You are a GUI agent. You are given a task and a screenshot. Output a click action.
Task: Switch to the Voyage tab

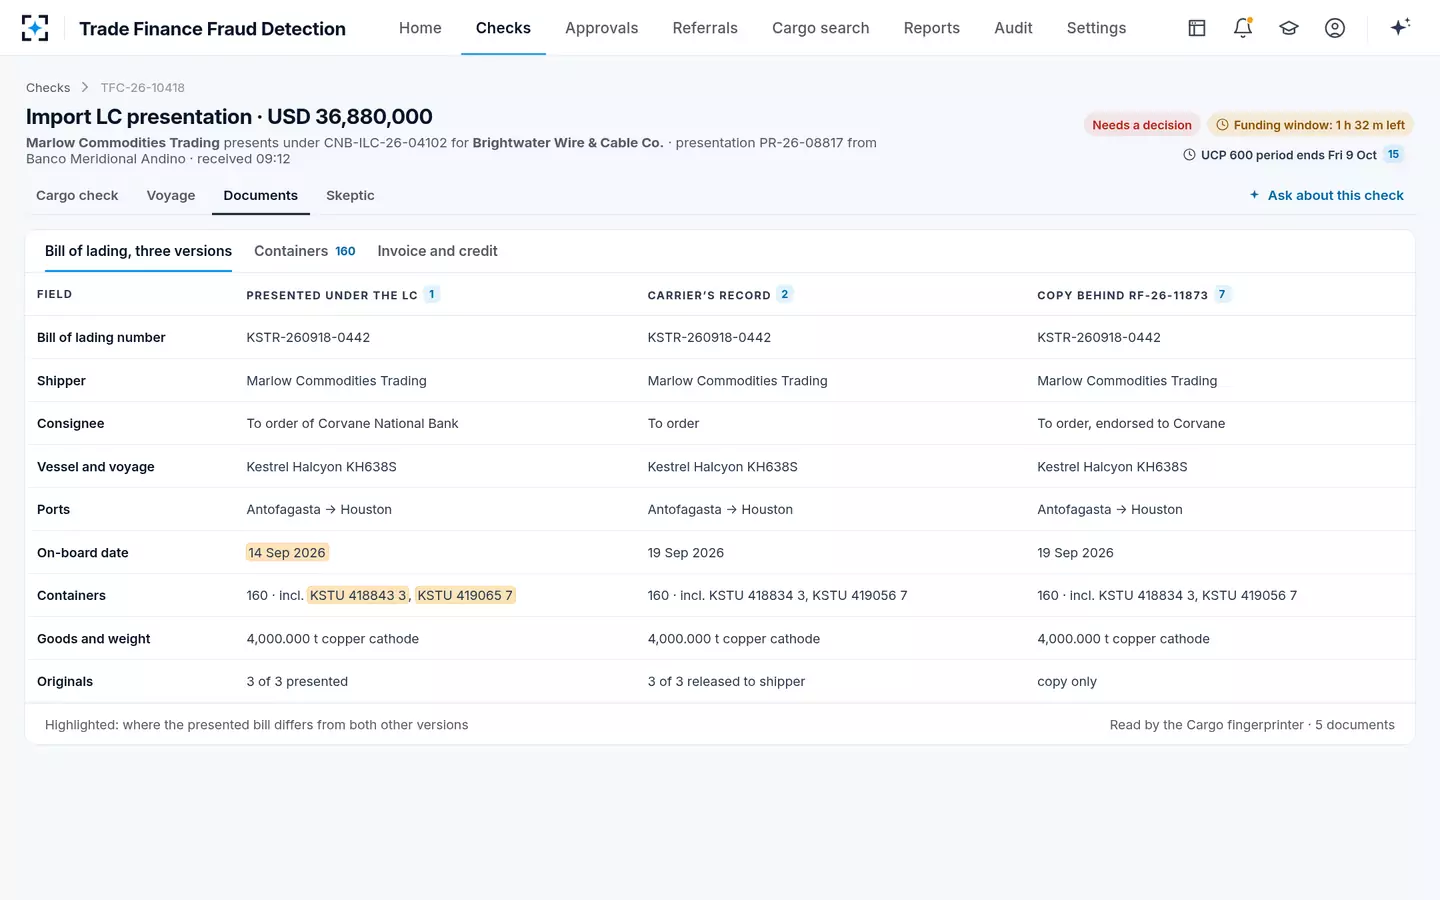[171, 195]
